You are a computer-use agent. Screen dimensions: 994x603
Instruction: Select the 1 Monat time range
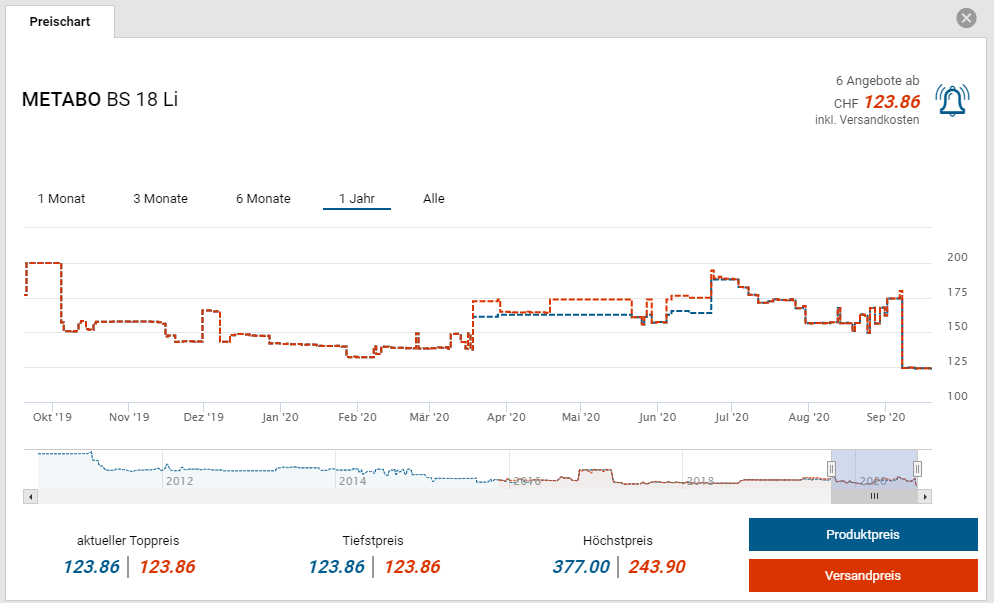[61, 199]
